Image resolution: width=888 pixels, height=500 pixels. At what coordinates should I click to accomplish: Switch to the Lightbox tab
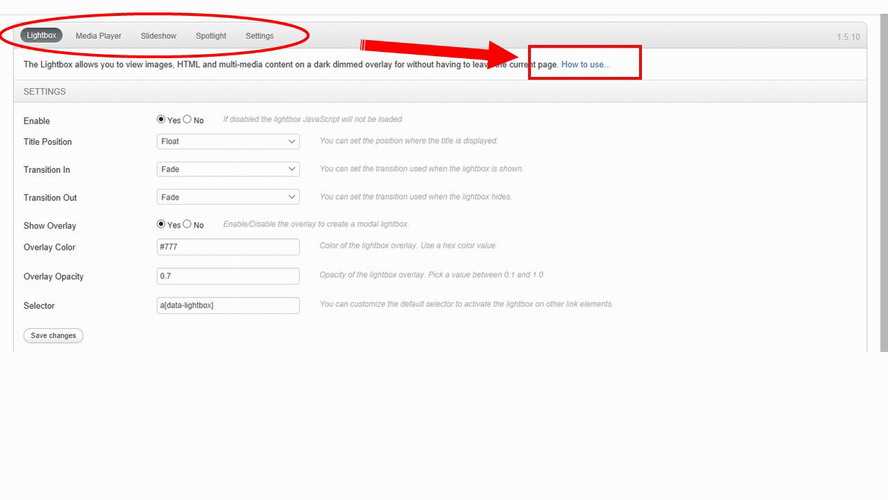(42, 36)
